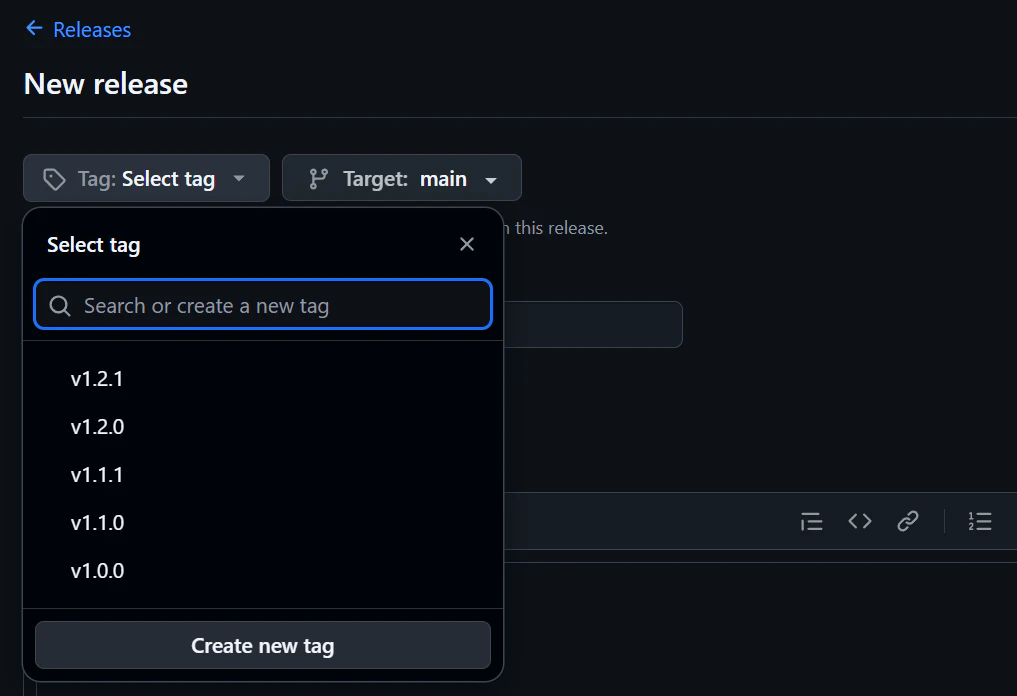Select tag v1.1.1
The height and width of the screenshot is (696, 1017).
pyautogui.click(x=263, y=475)
